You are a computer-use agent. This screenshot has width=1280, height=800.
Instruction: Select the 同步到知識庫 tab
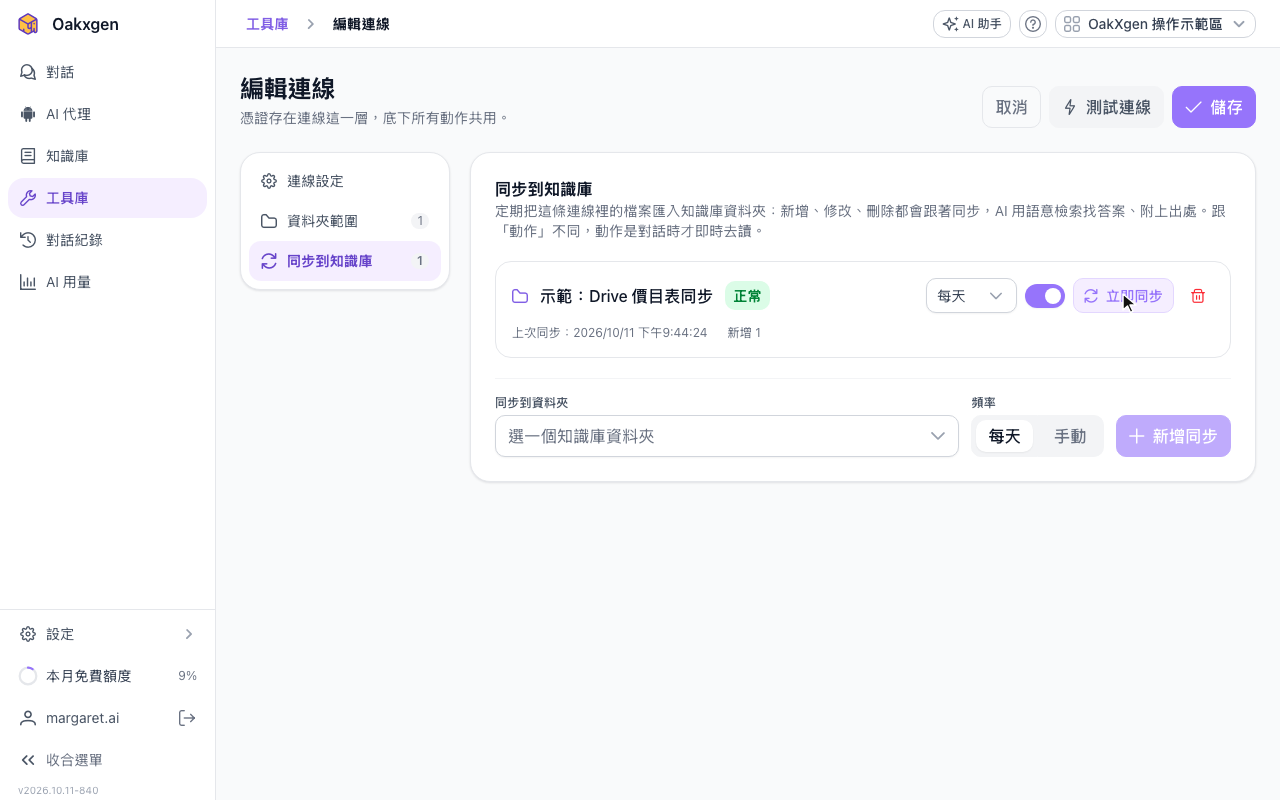click(345, 261)
